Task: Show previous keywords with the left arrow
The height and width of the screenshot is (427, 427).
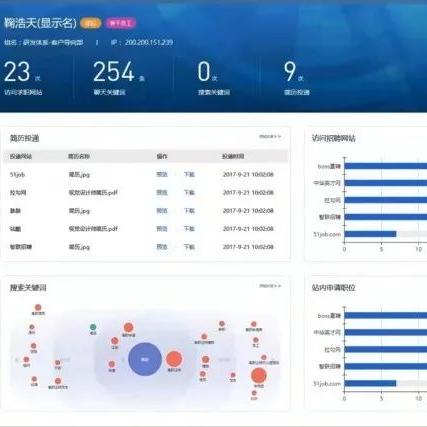Action: [x=16, y=360]
